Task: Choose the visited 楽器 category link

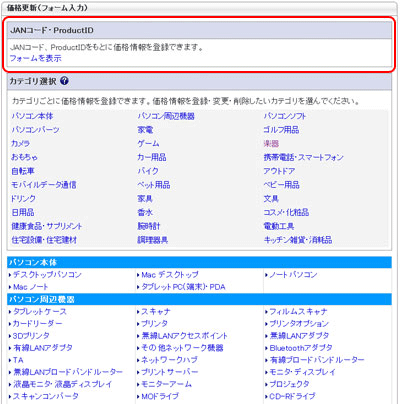Action: tap(271, 143)
